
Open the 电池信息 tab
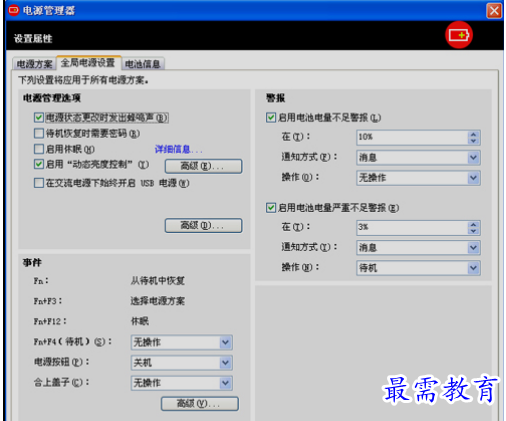pyautogui.click(x=143, y=64)
